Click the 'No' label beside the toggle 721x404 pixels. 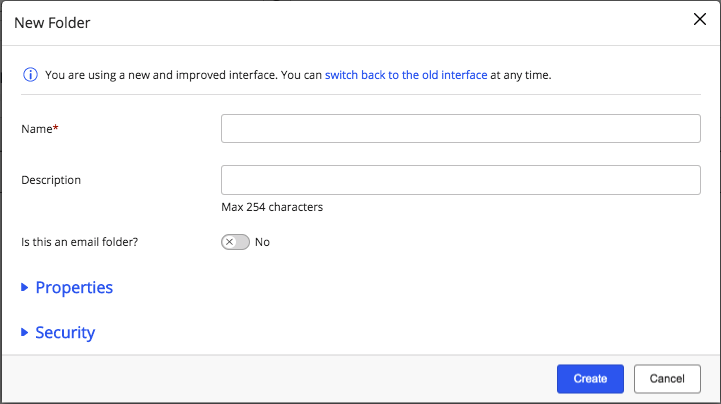263,242
